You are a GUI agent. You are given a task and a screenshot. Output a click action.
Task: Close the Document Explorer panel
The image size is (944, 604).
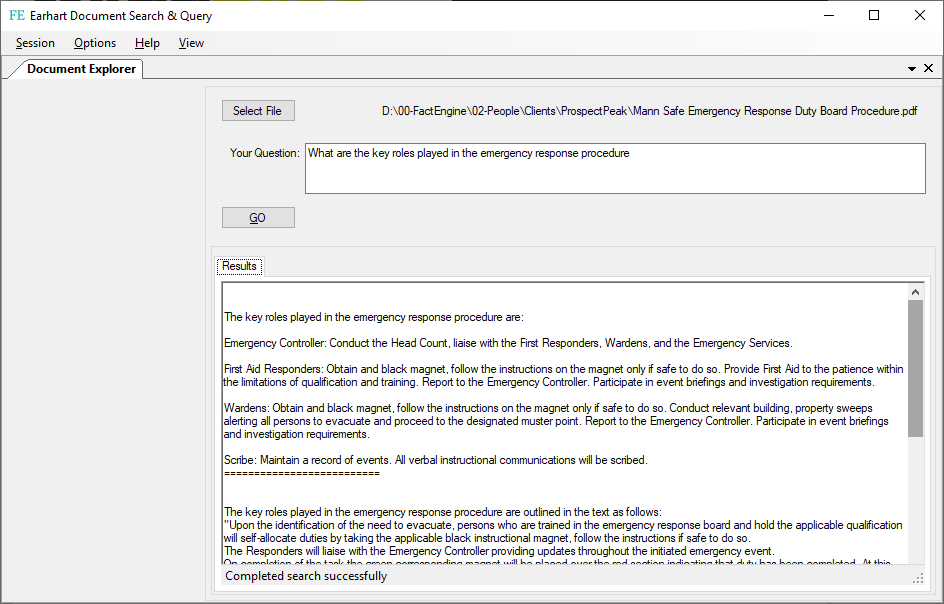928,69
